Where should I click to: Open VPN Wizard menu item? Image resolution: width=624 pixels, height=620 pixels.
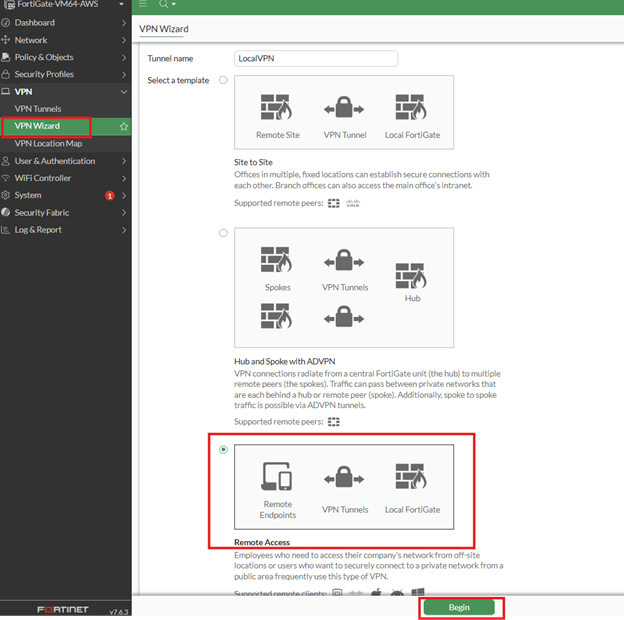click(x=37, y=126)
